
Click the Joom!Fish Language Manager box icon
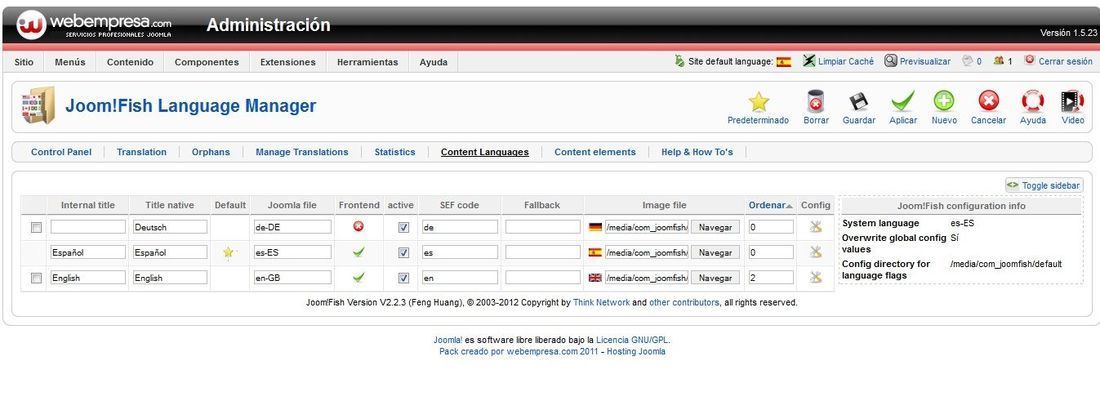[39, 105]
